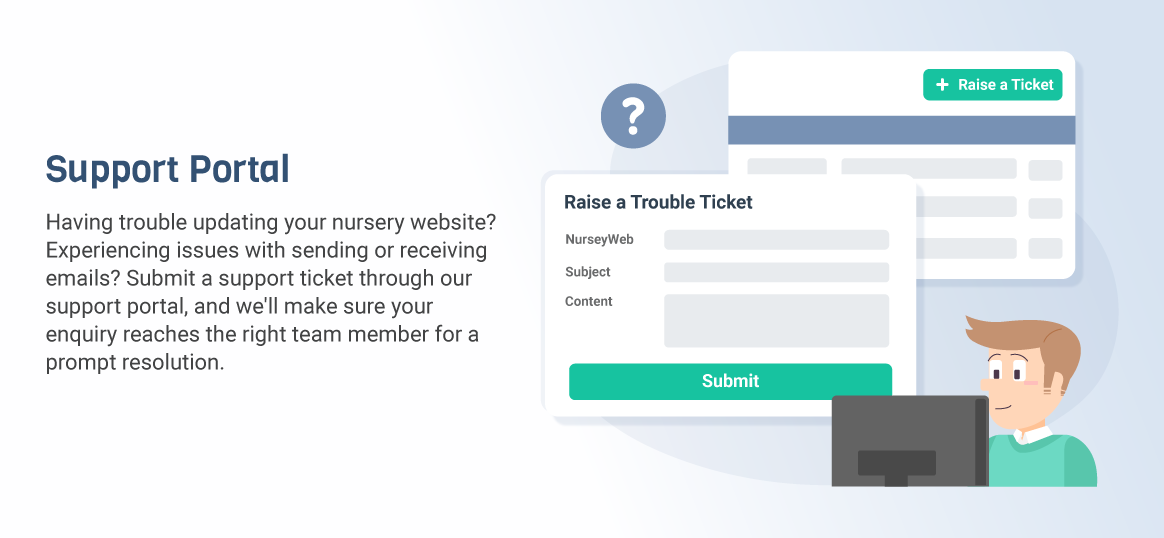Click the blue table header bar

(x=901, y=130)
